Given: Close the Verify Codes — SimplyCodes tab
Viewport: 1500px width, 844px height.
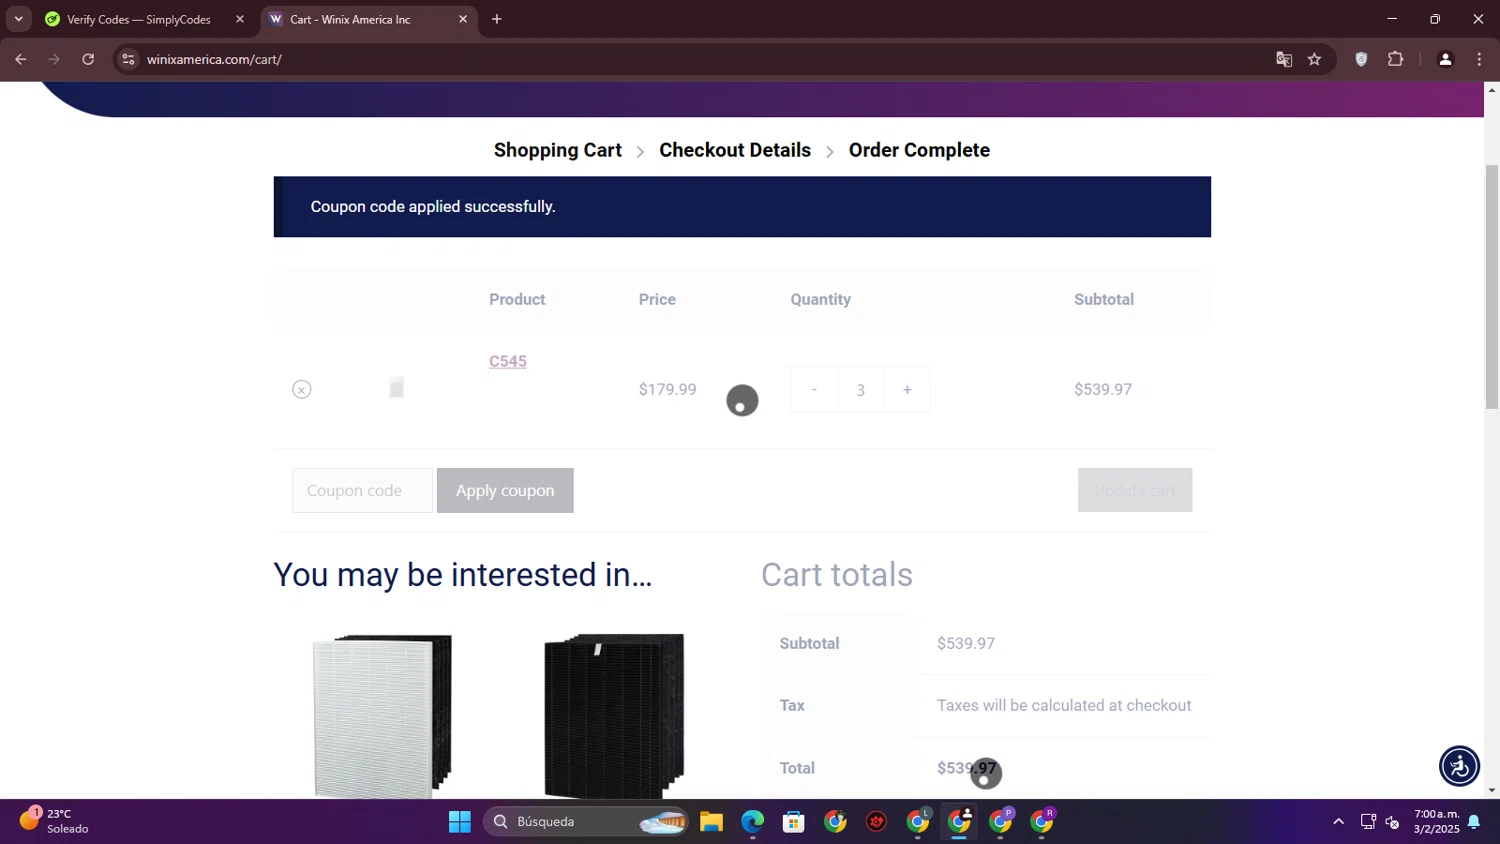Looking at the screenshot, I should (240, 19).
